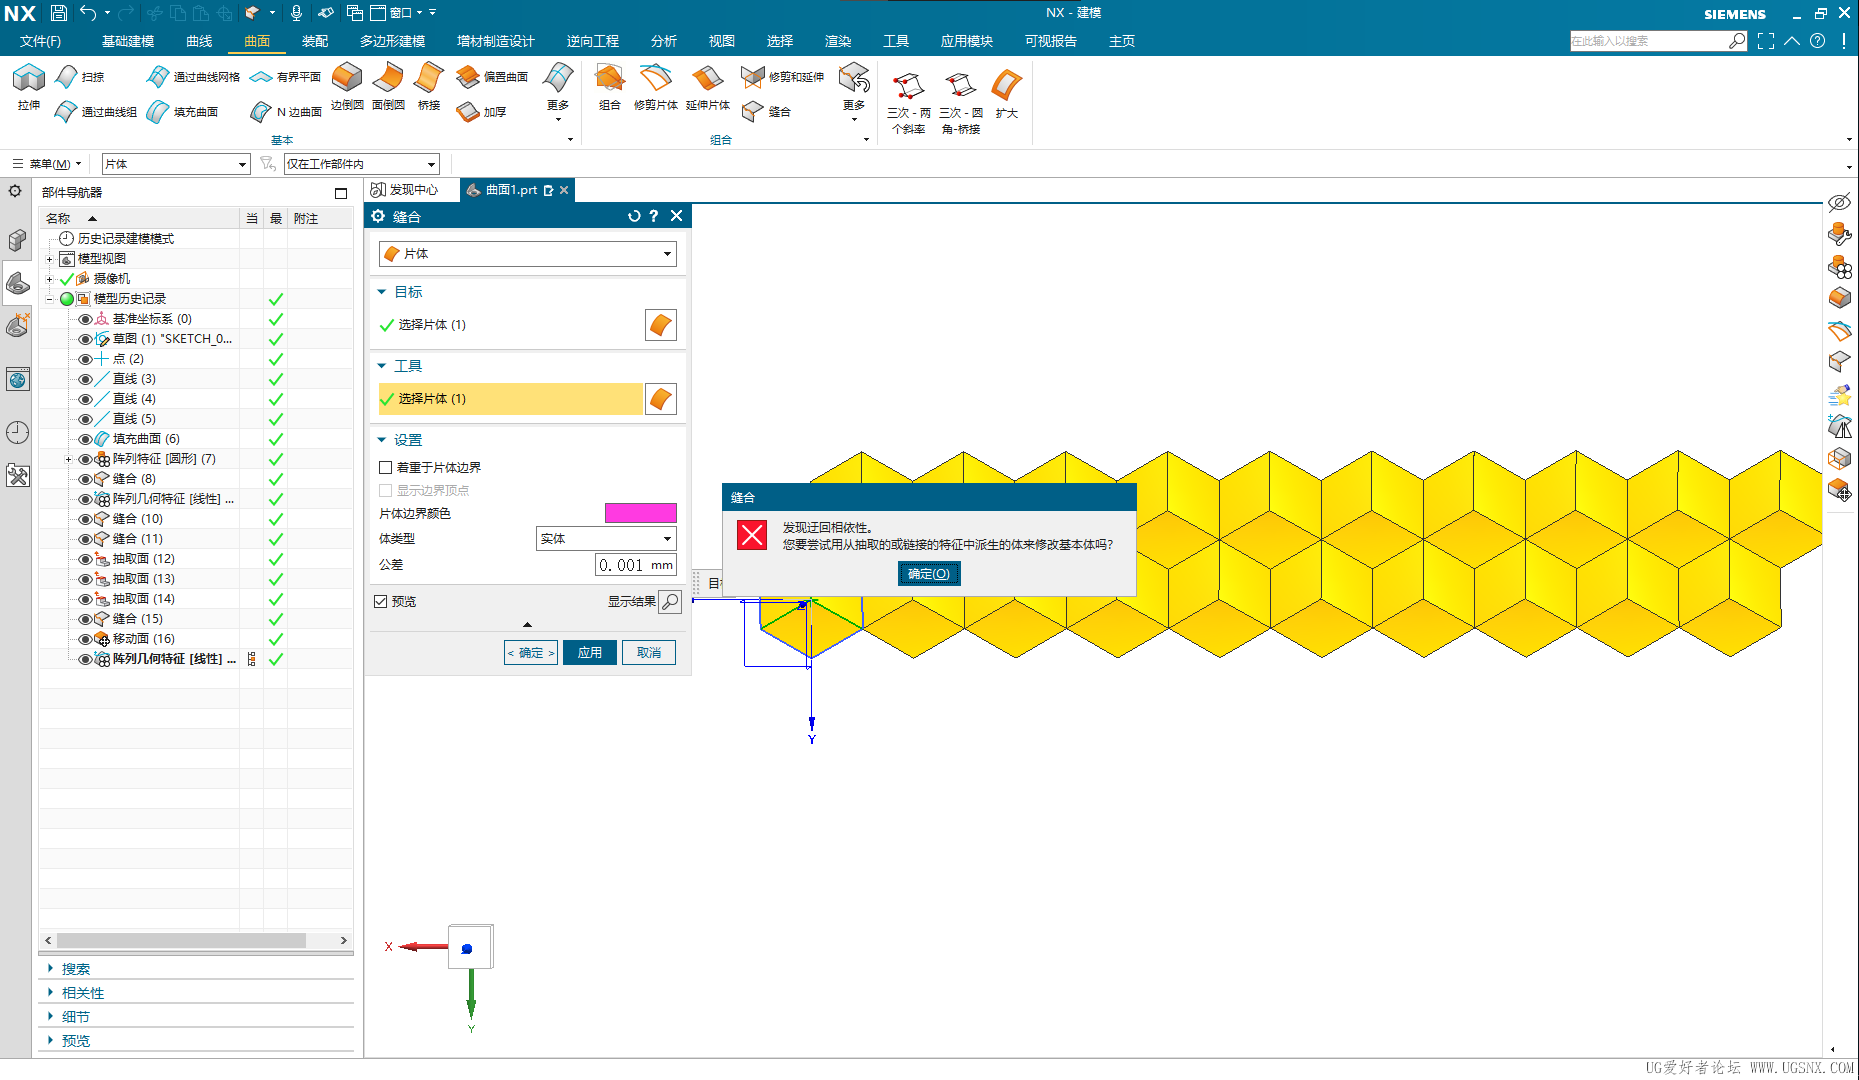Hide the 直线 (3) feature
Viewport: 1859px width, 1080px height.
tap(85, 379)
